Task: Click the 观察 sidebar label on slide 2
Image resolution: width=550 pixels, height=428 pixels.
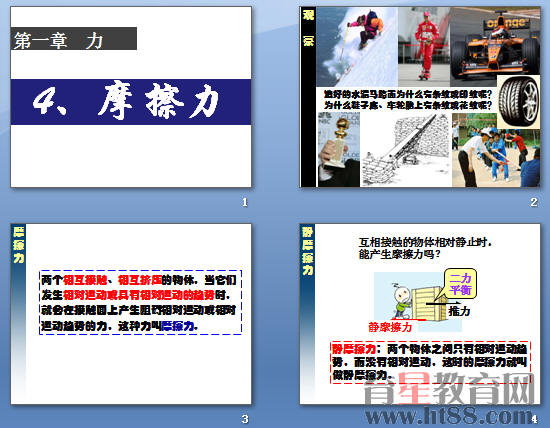Action: (x=308, y=28)
